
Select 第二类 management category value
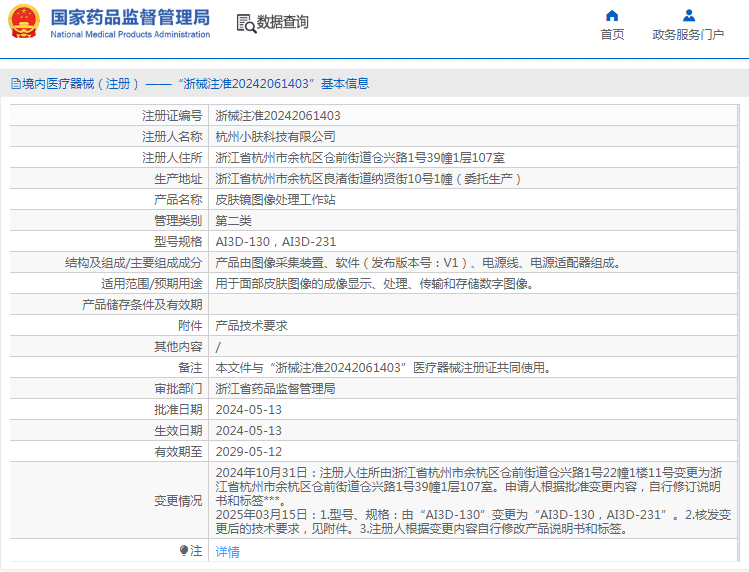tap(233, 221)
